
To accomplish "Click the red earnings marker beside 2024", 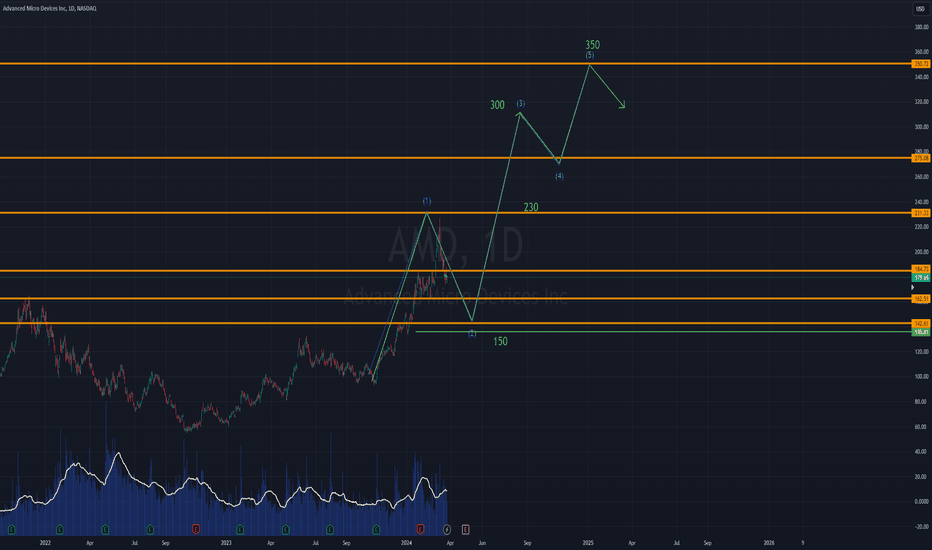I will pos(420,529).
